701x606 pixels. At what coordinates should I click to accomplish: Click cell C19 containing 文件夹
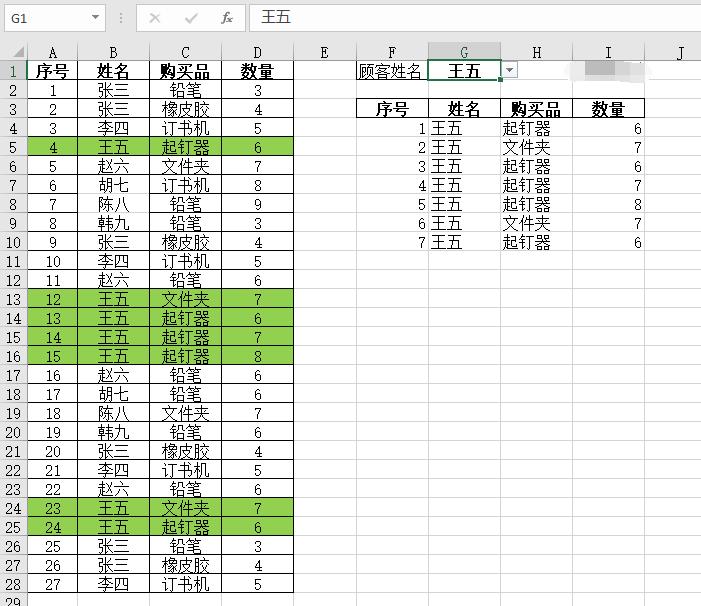[x=186, y=413]
